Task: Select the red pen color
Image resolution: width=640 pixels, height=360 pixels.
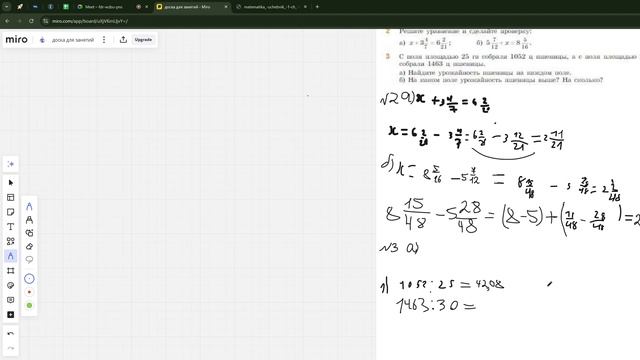Action: pyautogui.click(x=29, y=292)
